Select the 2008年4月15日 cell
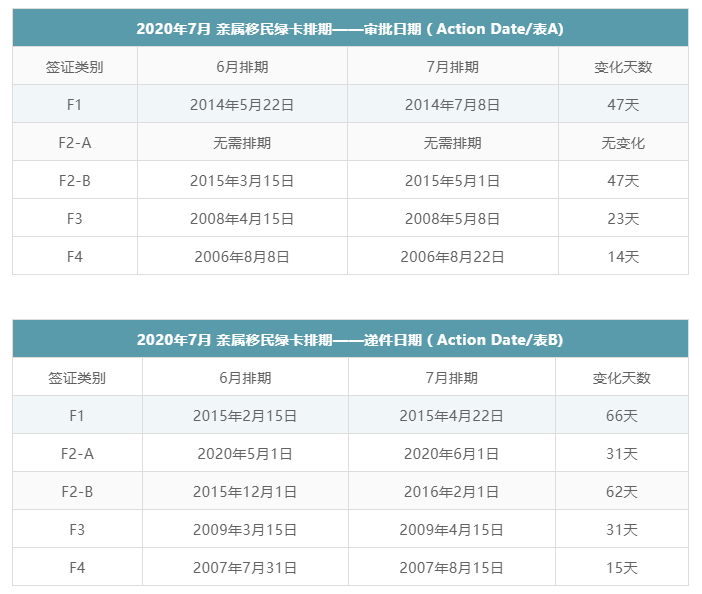This screenshot has height=594, width=702. [x=242, y=219]
